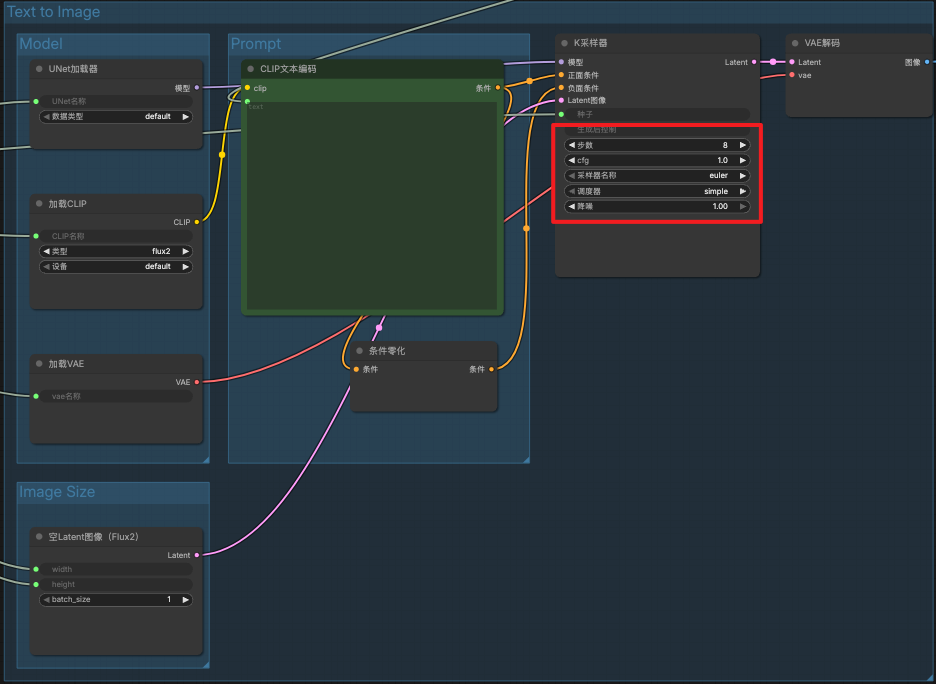Collapse the VAE解码 node using its title dot

795,43
